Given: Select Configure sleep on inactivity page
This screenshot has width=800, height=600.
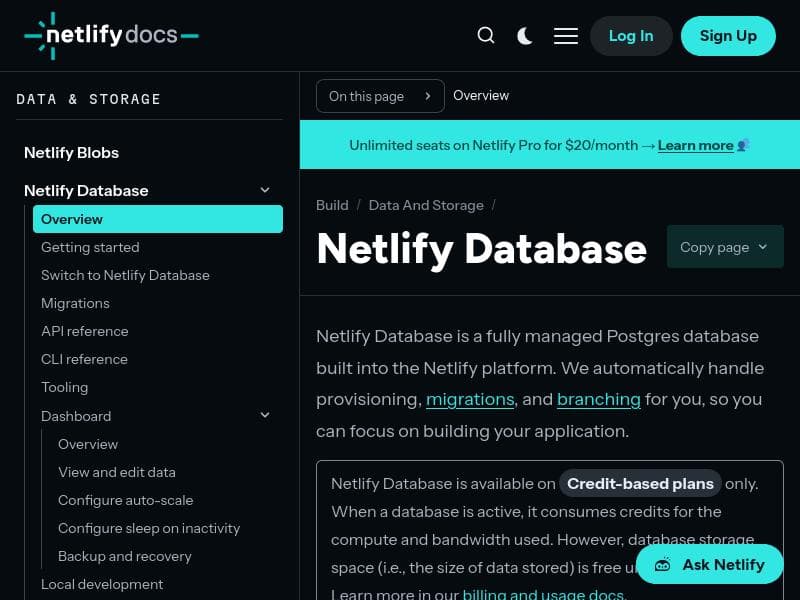Looking at the screenshot, I should pos(149,528).
